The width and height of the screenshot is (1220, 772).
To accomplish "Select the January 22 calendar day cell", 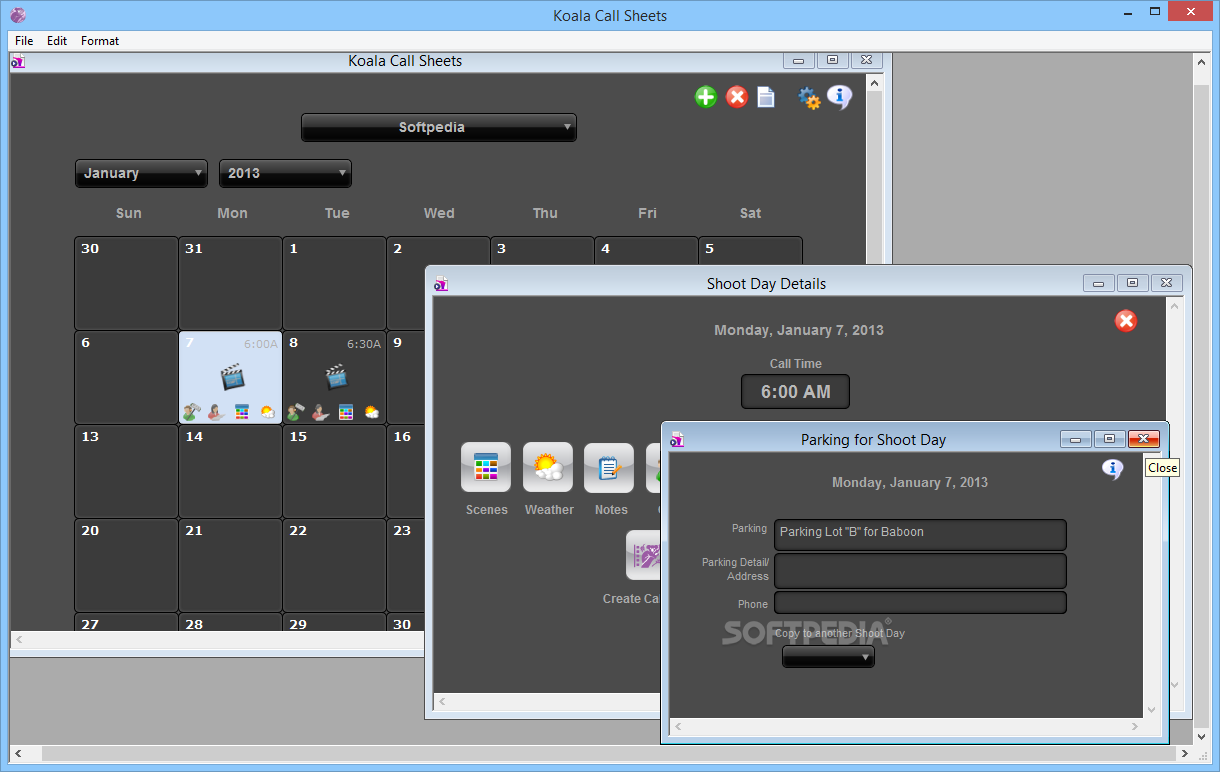I will (334, 565).
